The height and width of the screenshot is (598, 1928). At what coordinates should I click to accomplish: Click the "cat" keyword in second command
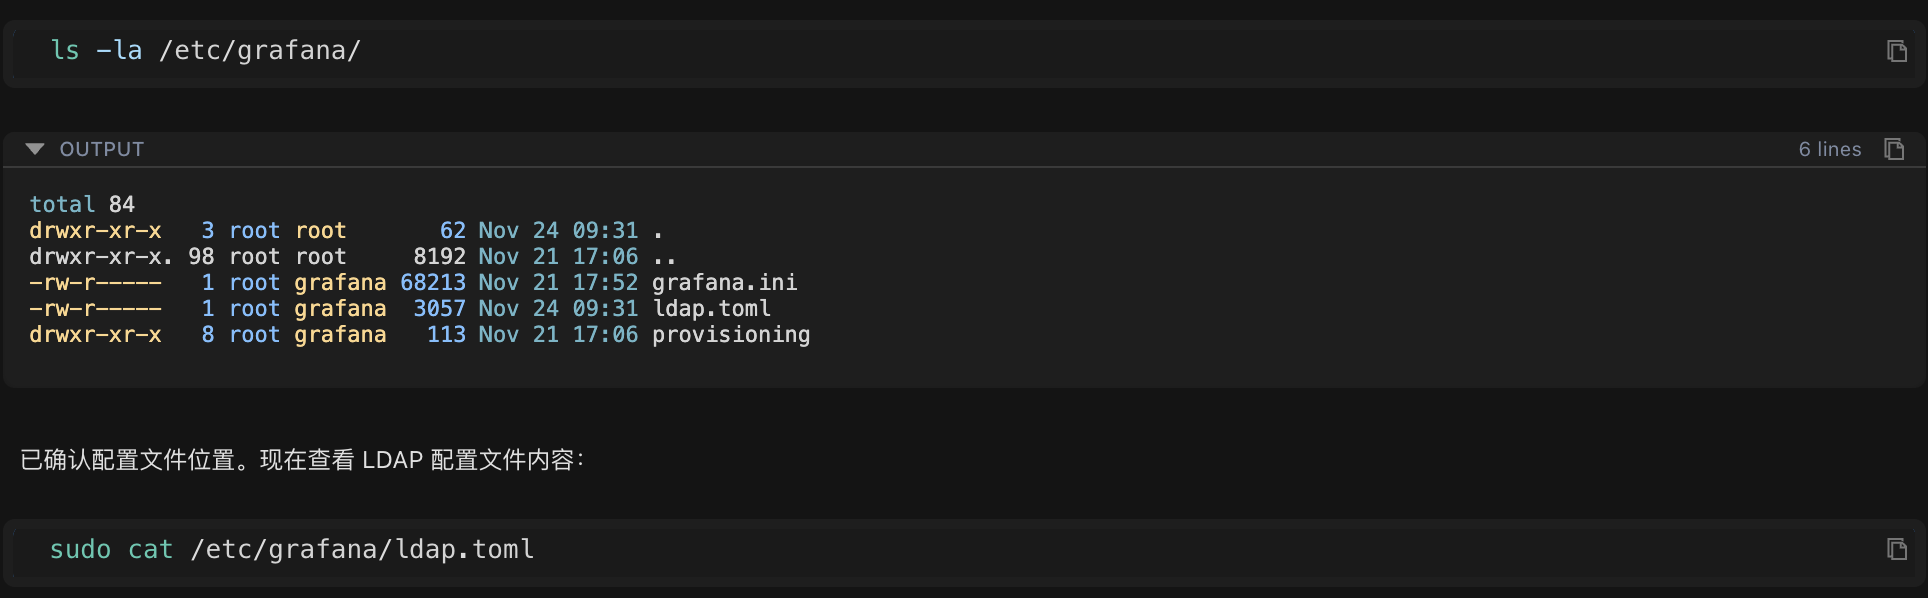[150, 550]
